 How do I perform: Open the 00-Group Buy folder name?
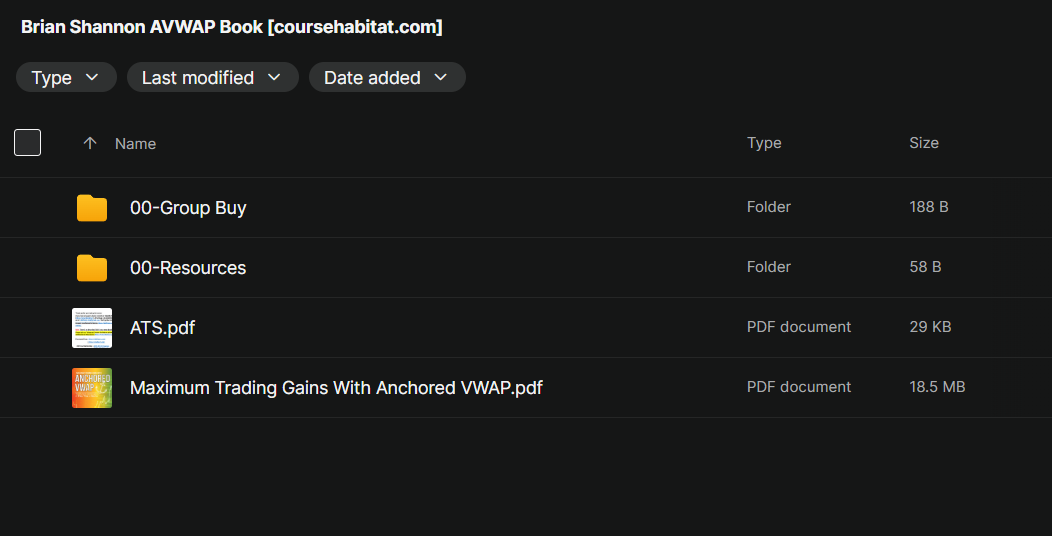click(188, 208)
